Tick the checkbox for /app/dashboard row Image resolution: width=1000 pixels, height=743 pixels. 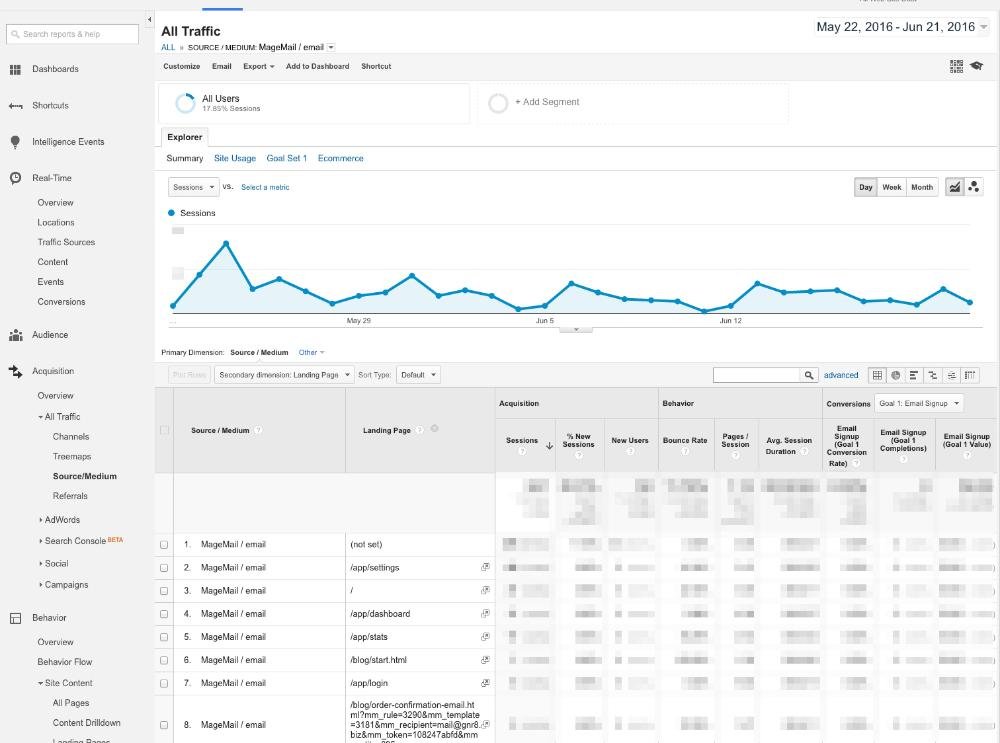[164, 614]
